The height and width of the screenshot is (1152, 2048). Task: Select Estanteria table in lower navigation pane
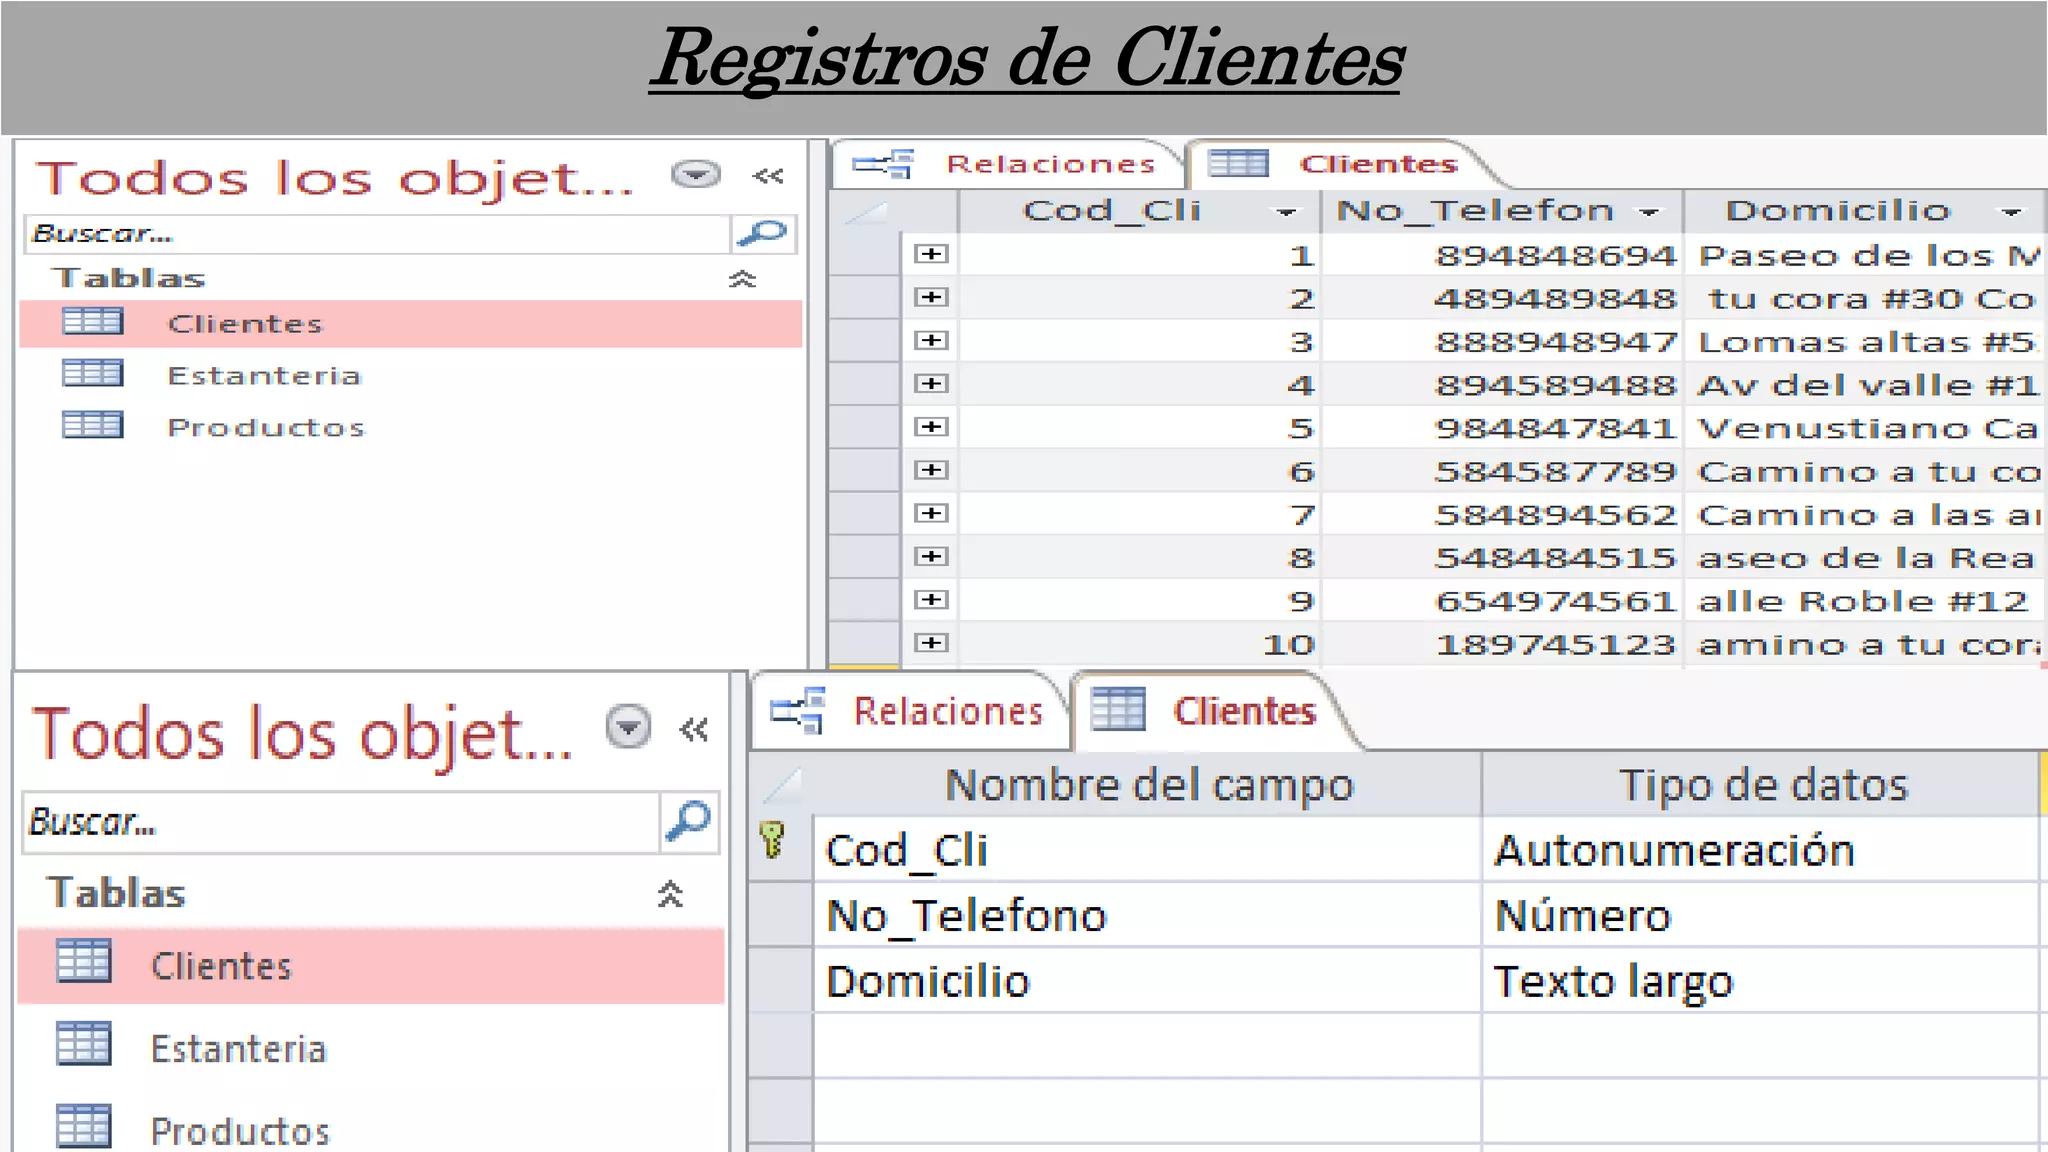[x=238, y=1048]
